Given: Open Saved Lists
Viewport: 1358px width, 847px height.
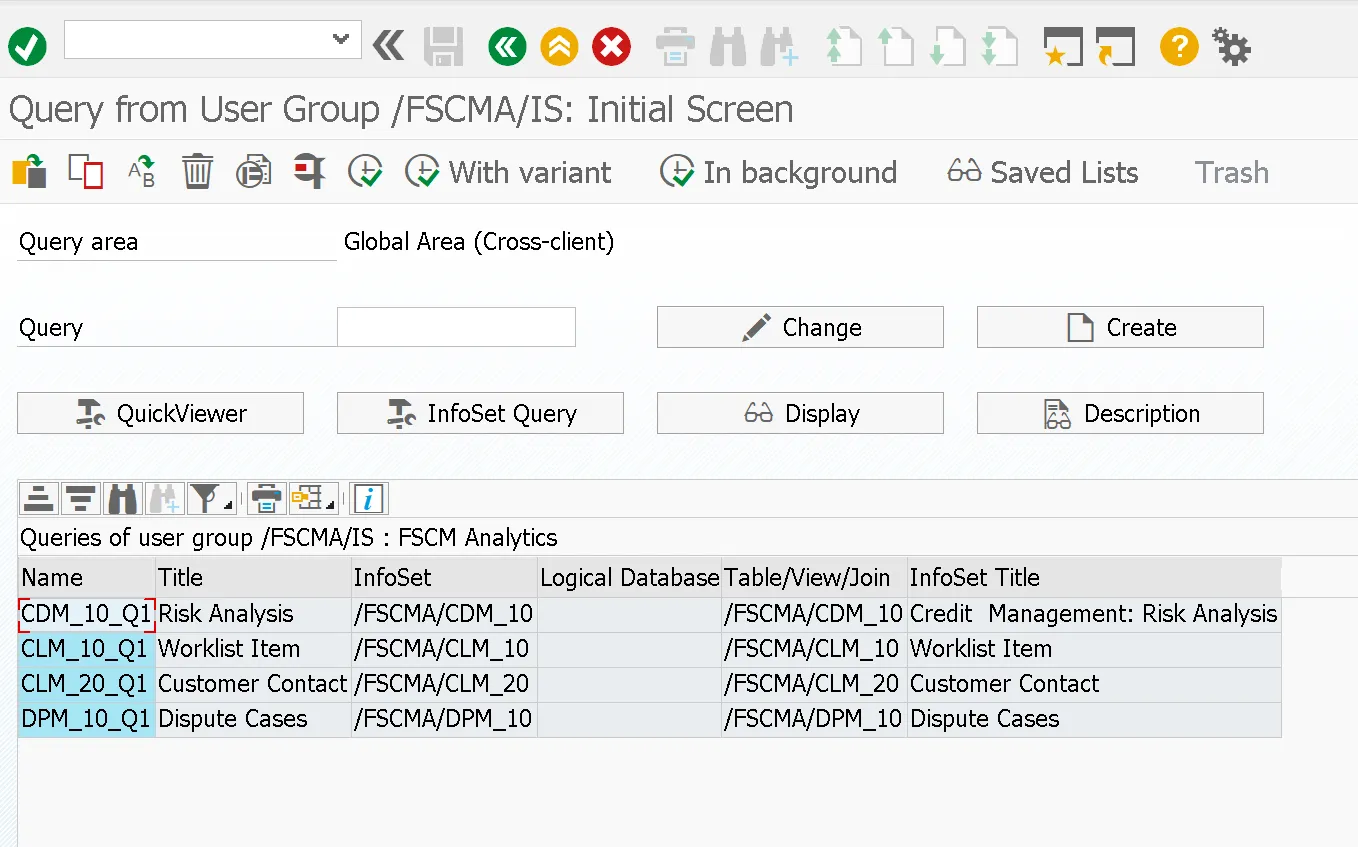Looking at the screenshot, I should click(1043, 172).
